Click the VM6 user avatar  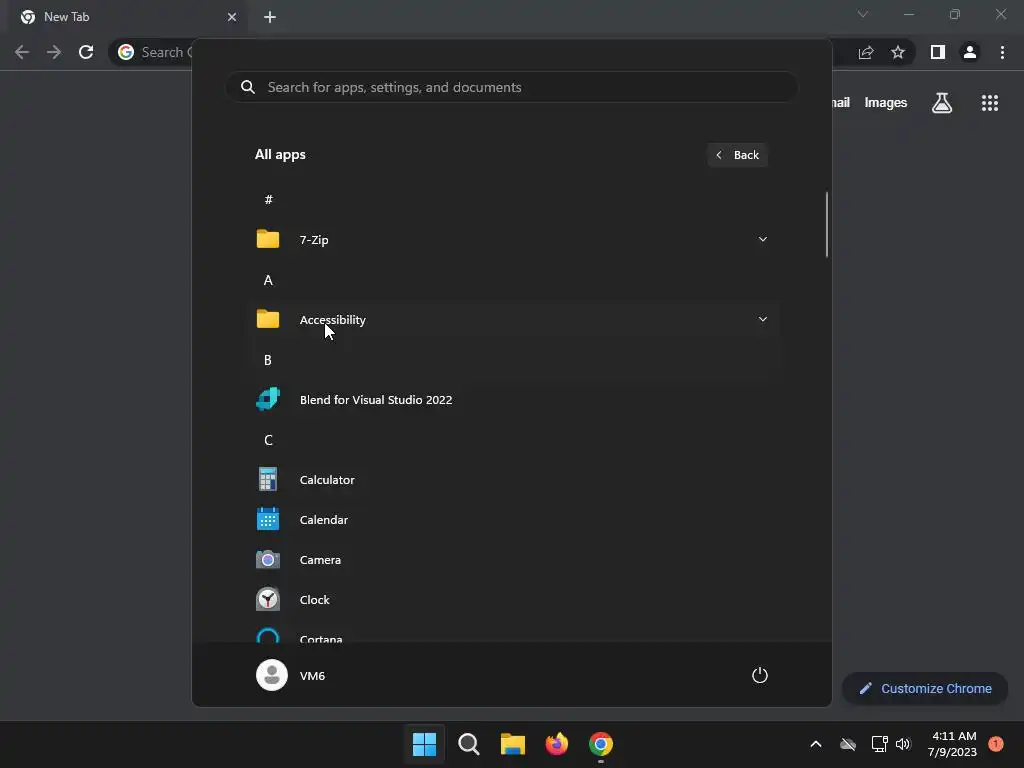[272, 675]
